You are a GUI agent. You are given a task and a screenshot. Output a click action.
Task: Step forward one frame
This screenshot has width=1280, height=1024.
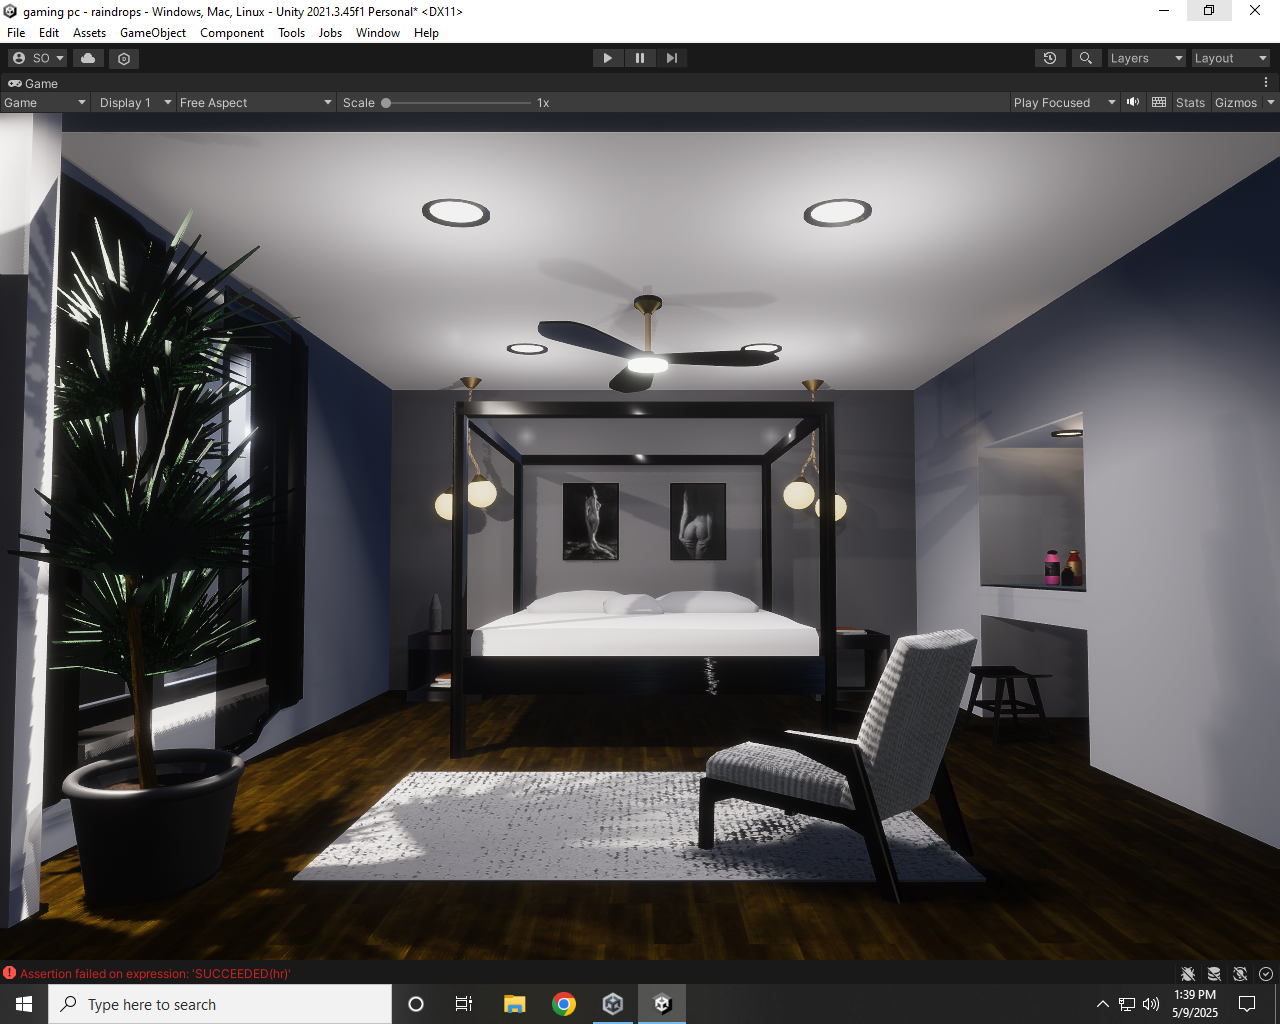(x=672, y=58)
